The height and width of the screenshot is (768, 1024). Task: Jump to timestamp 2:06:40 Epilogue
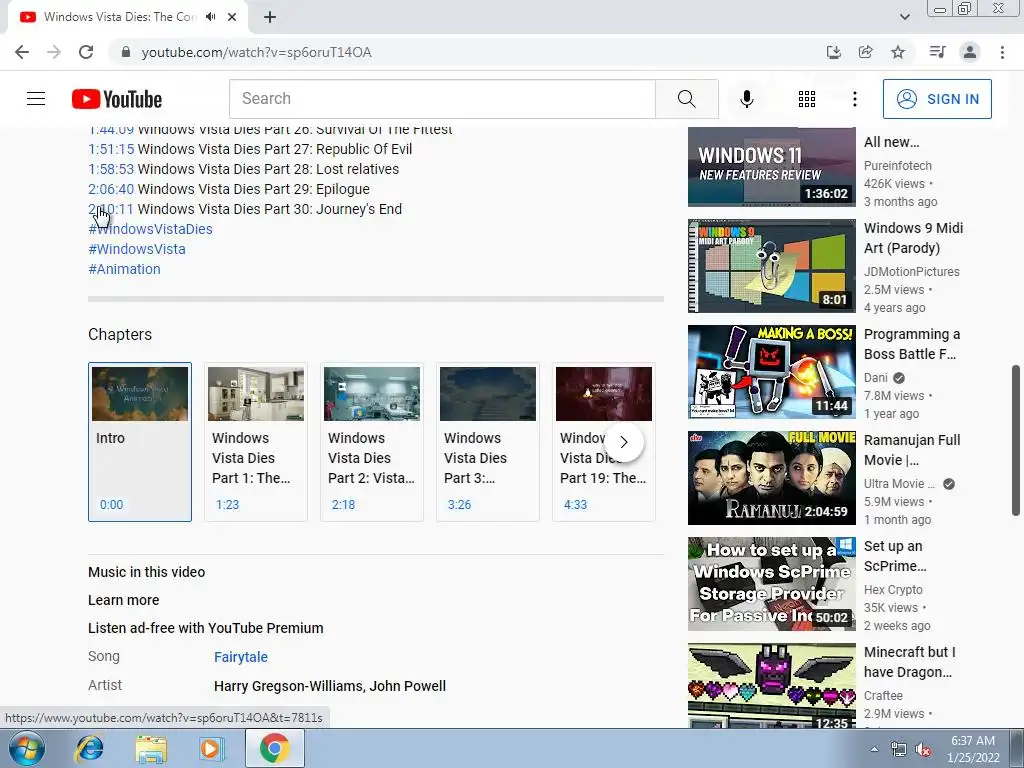point(111,189)
